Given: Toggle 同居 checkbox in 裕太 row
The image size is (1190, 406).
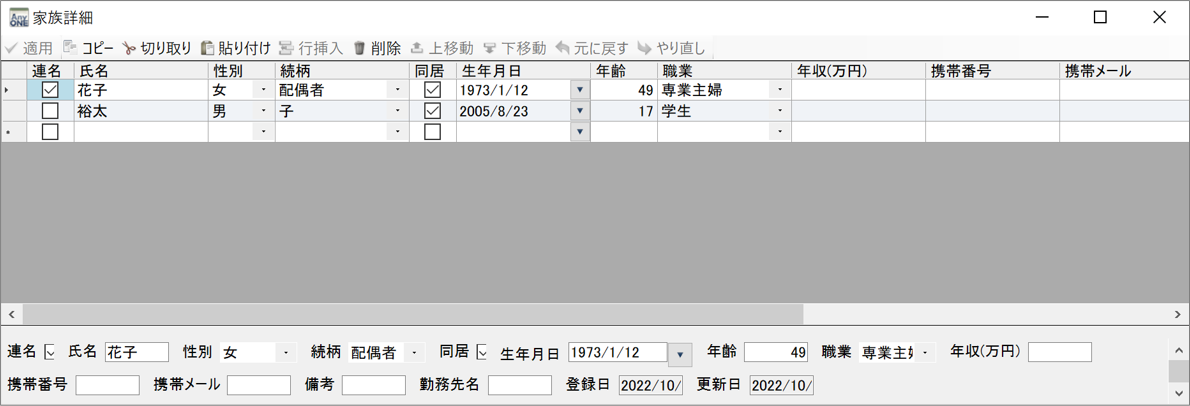Looking at the screenshot, I should tap(433, 111).
